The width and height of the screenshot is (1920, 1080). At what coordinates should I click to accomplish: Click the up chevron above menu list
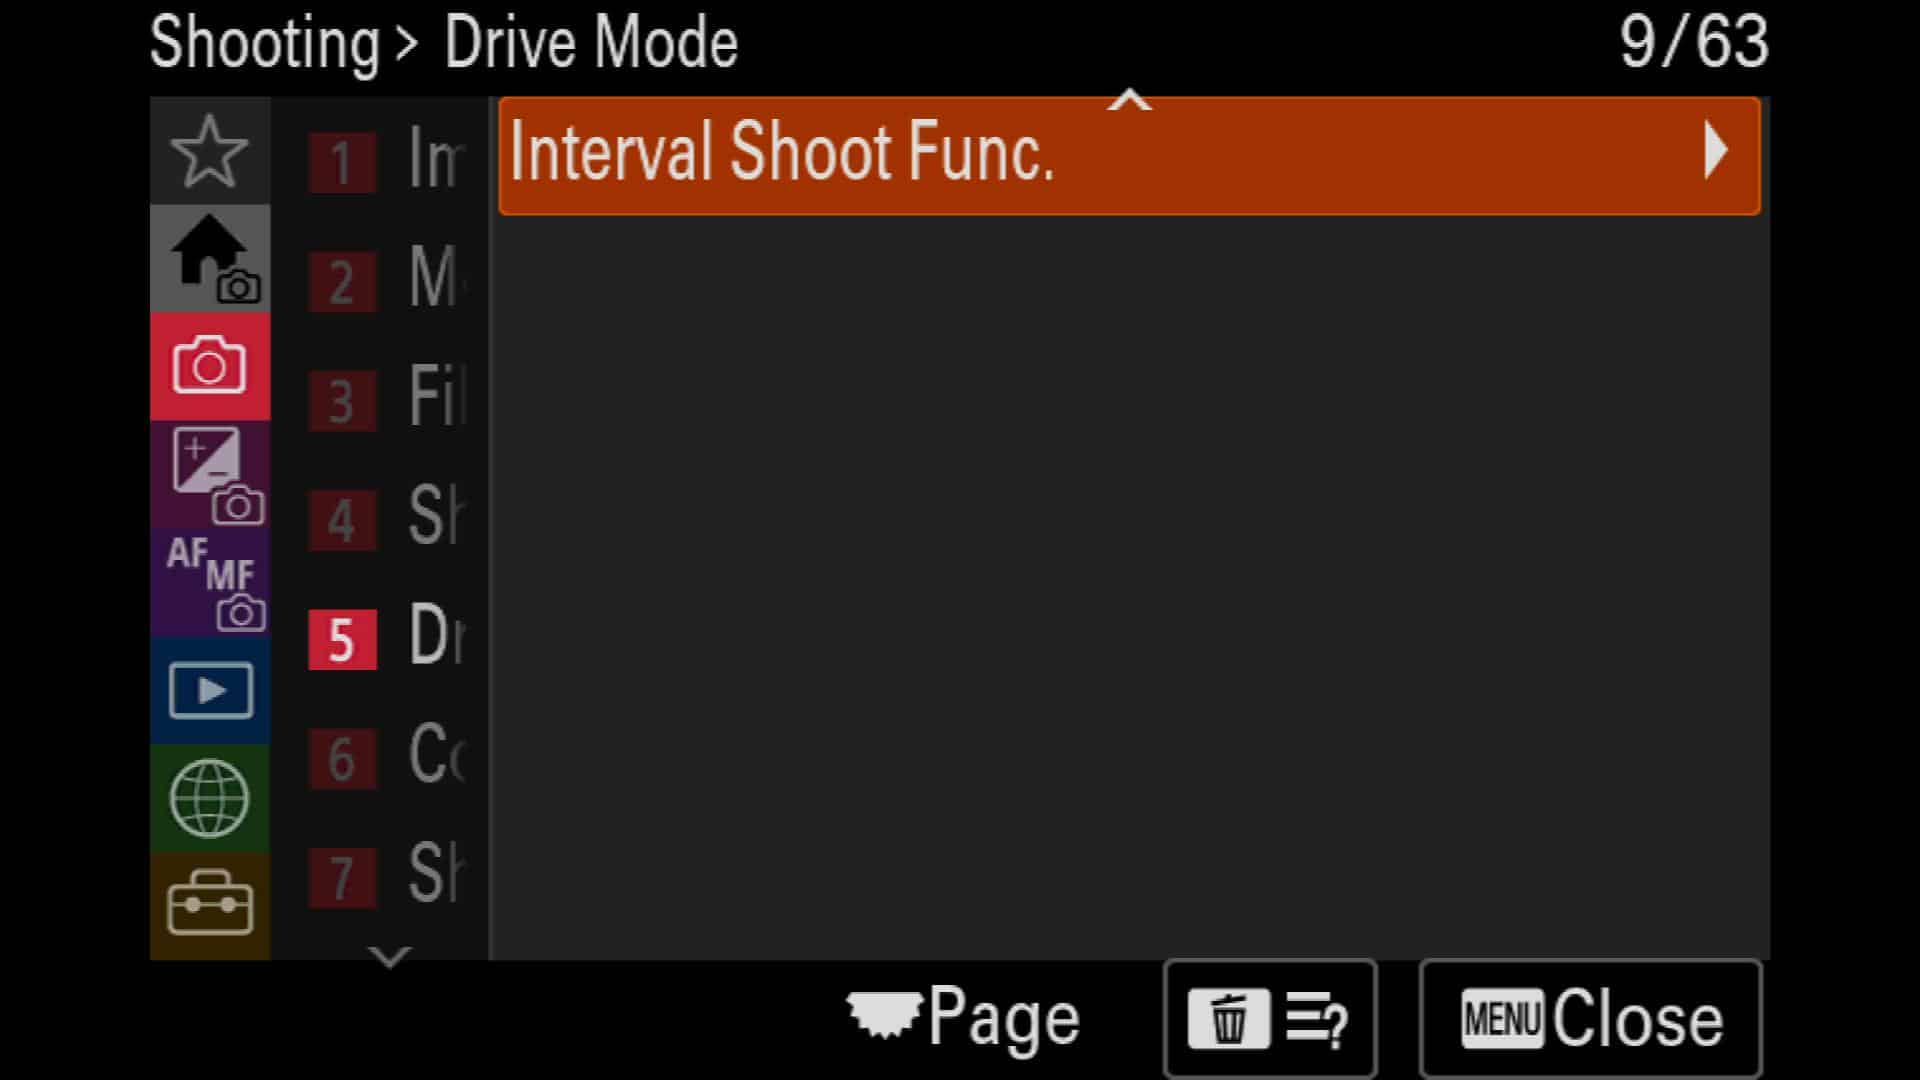[1130, 99]
